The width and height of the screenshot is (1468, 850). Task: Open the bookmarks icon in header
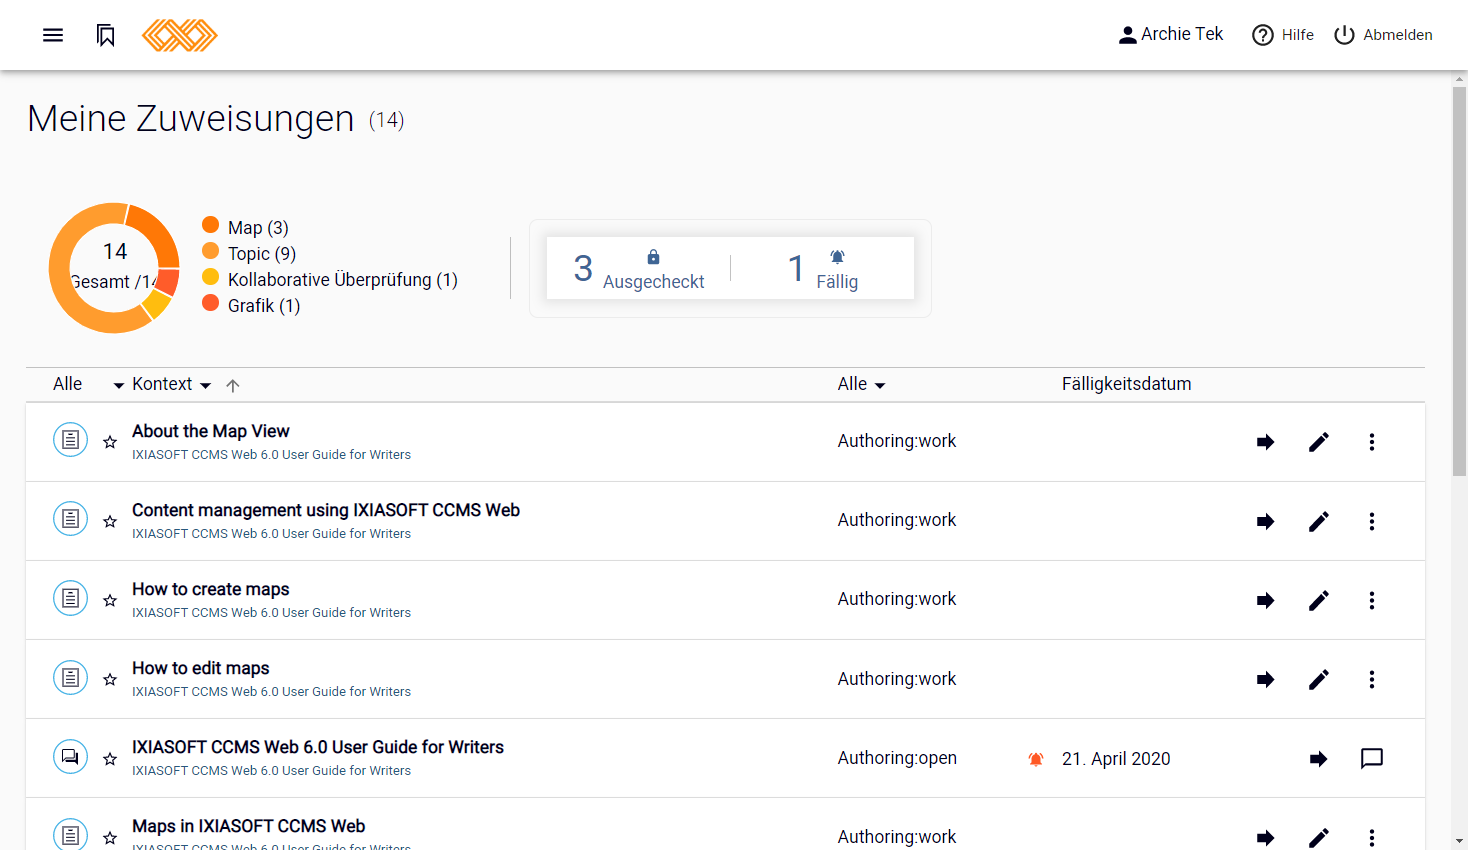pyautogui.click(x=106, y=35)
